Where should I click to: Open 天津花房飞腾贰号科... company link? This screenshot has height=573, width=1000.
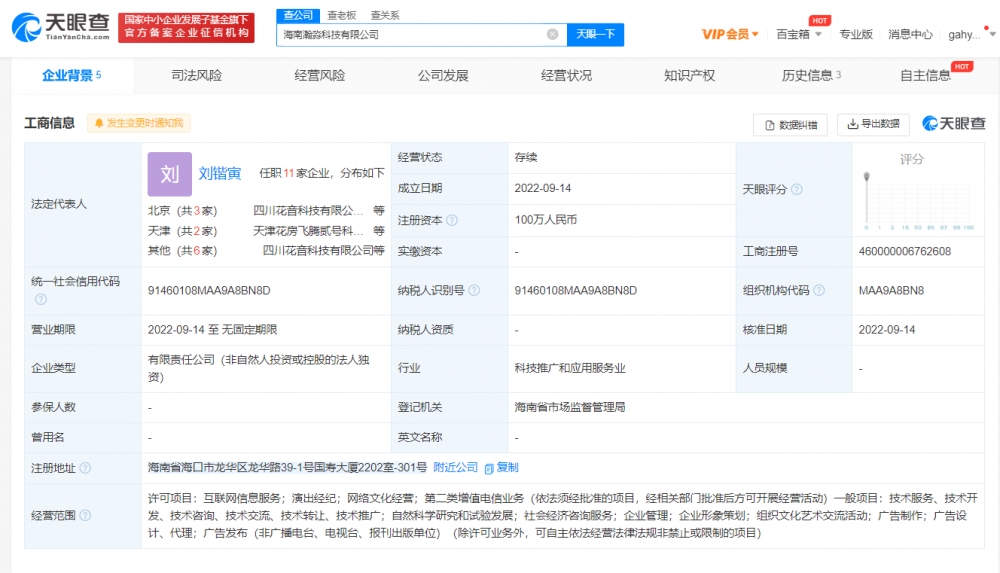pyautogui.click(x=308, y=230)
